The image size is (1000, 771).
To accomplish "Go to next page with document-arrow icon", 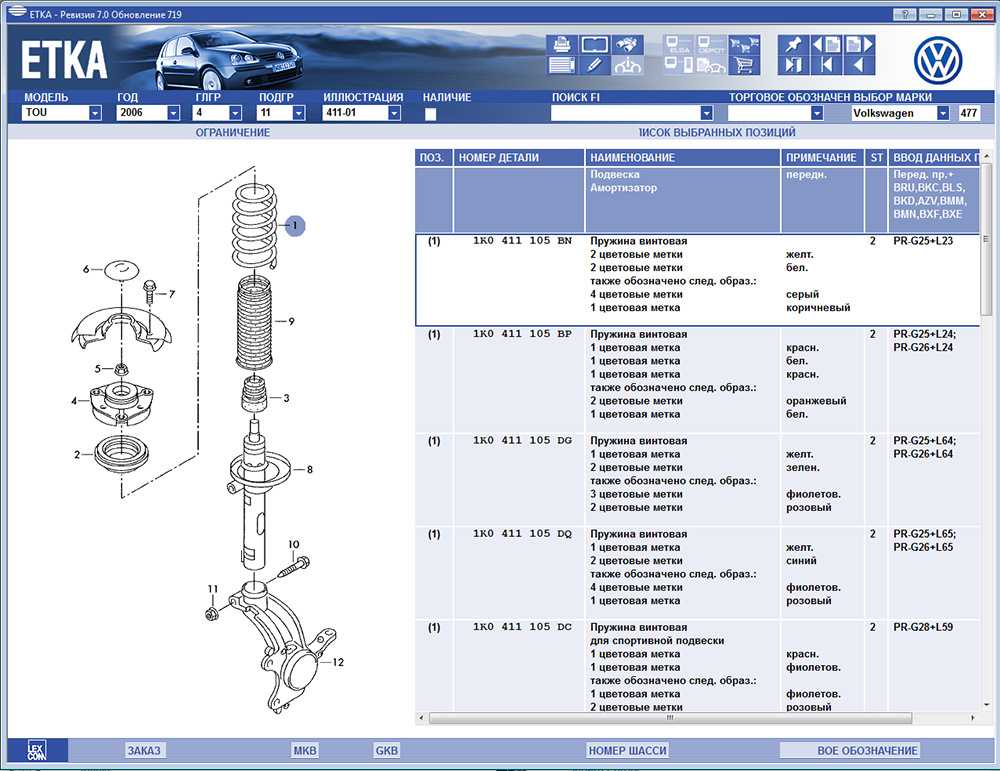I will pyautogui.click(x=859, y=45).
